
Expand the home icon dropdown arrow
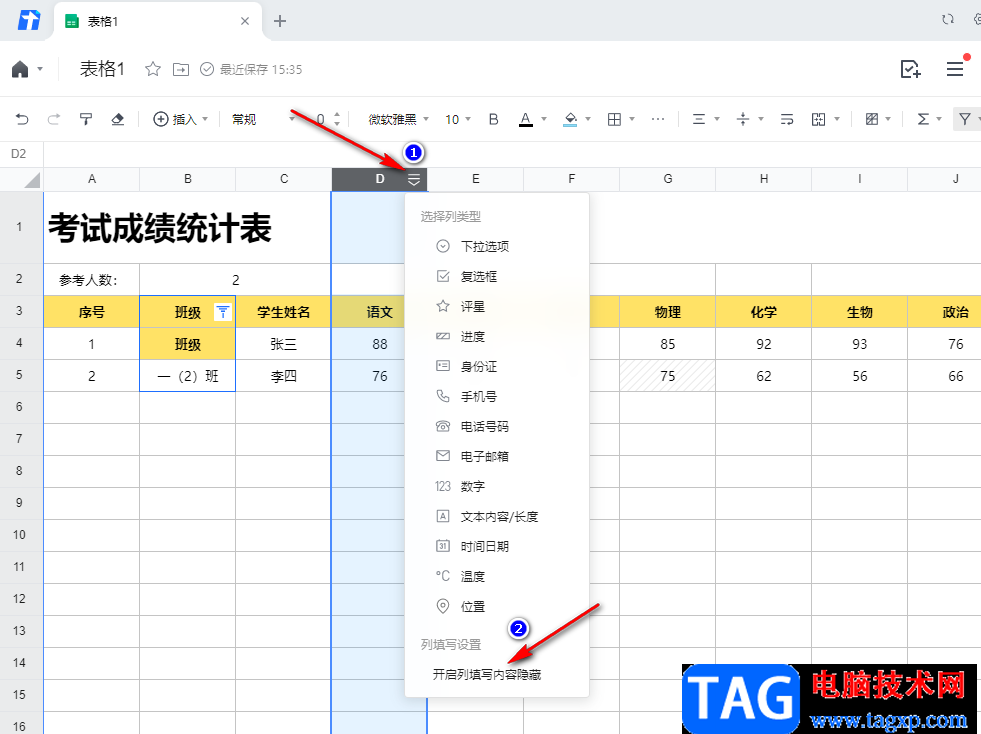pos(40,69)
